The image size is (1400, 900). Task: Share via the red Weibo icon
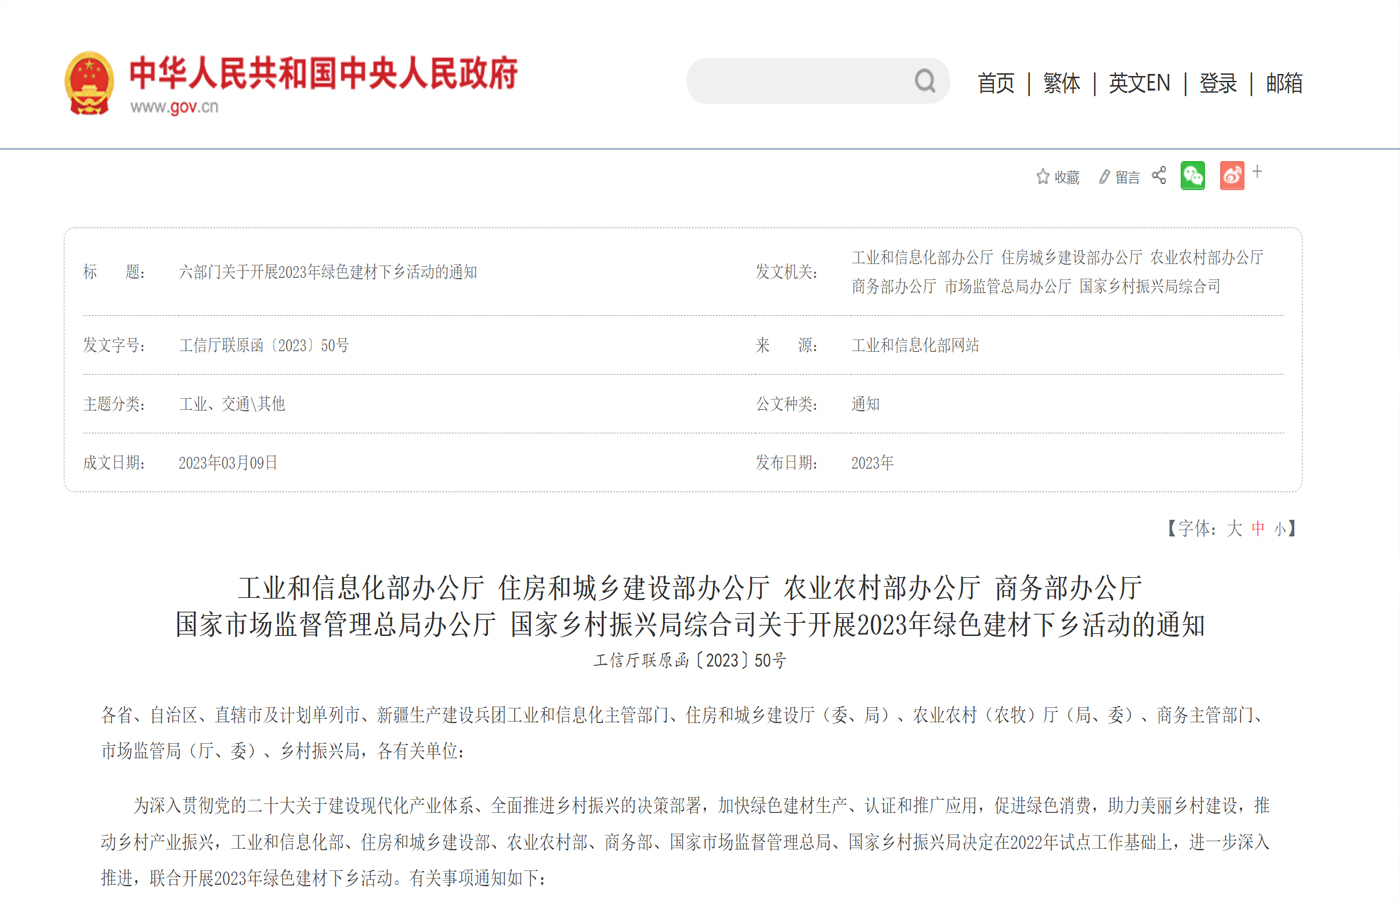[x=1232, y=176]
